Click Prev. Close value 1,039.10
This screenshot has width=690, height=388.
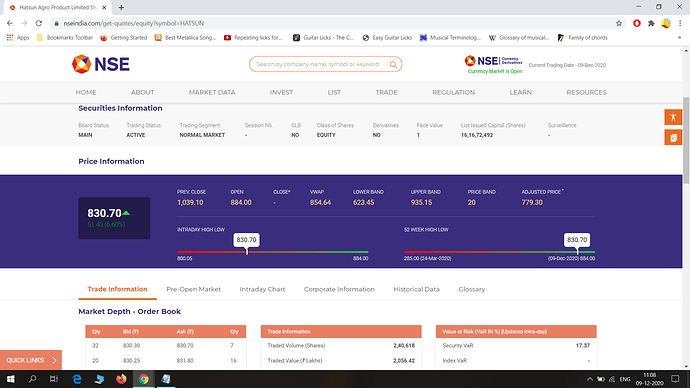point(190,202)
